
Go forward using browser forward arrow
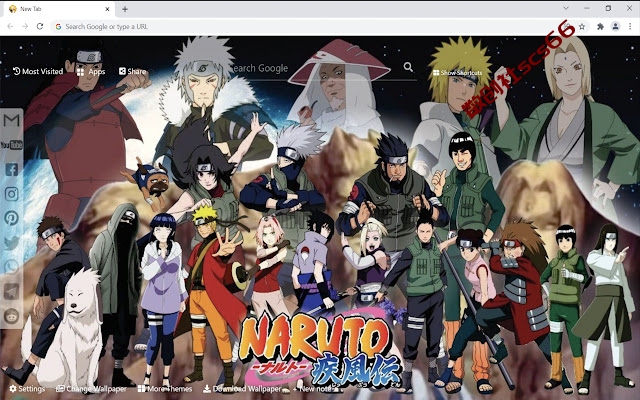point(25,27)
